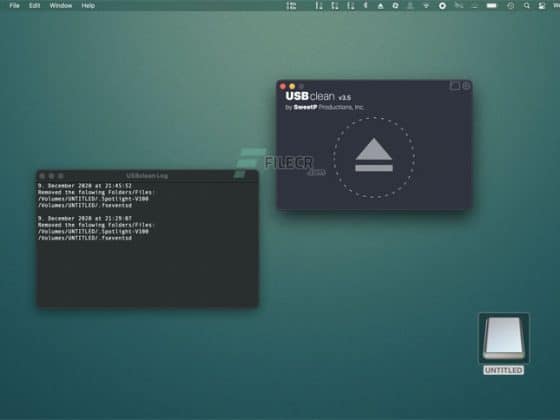Image resolution: width=560 pixels, height=420 pixels.
Task: Click the SweetP Productions, Inc. credit text
Action: click(324, 107)
